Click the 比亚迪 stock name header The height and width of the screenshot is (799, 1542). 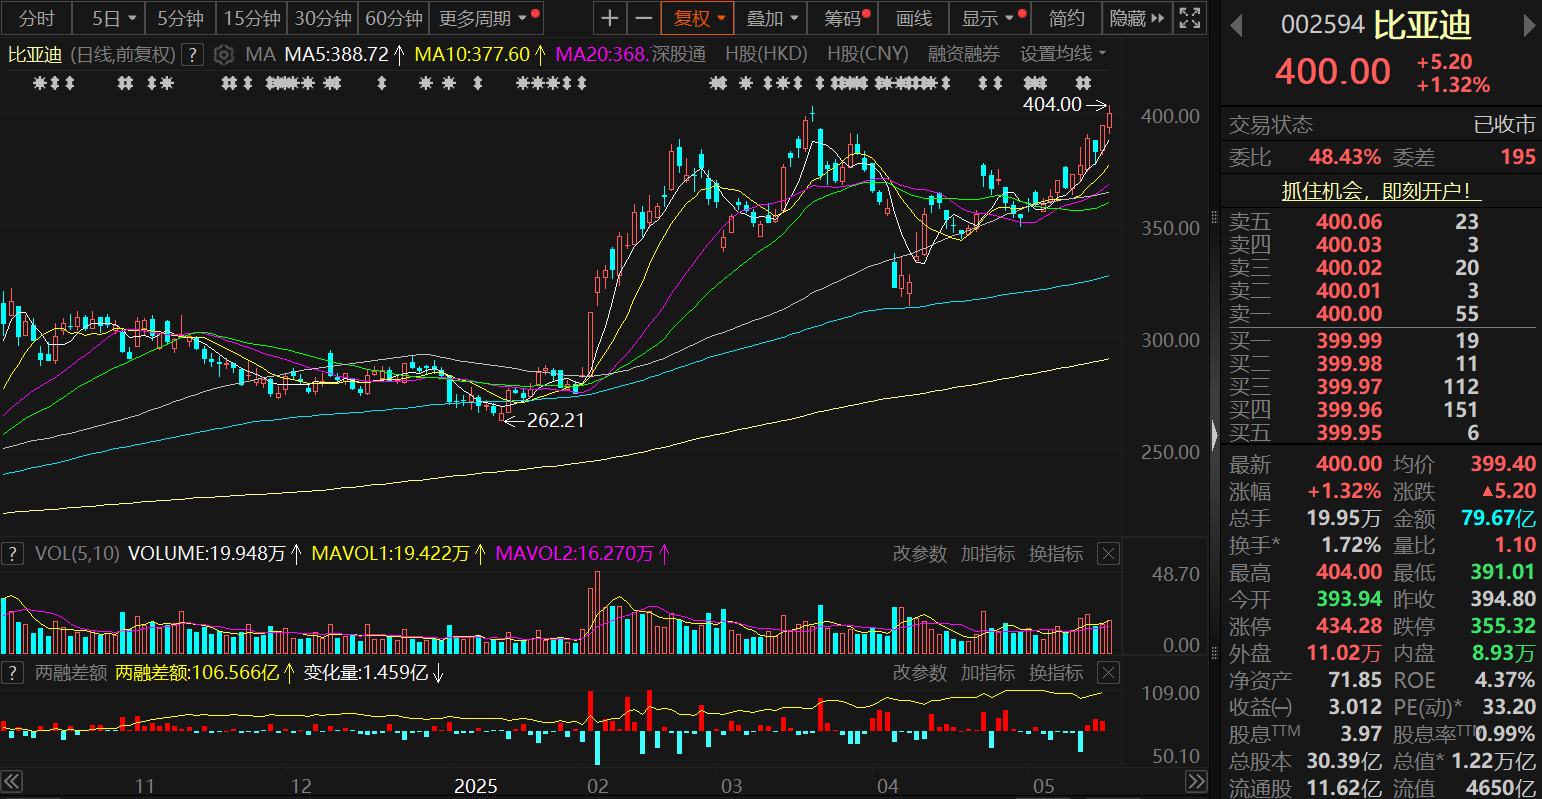1421,26
